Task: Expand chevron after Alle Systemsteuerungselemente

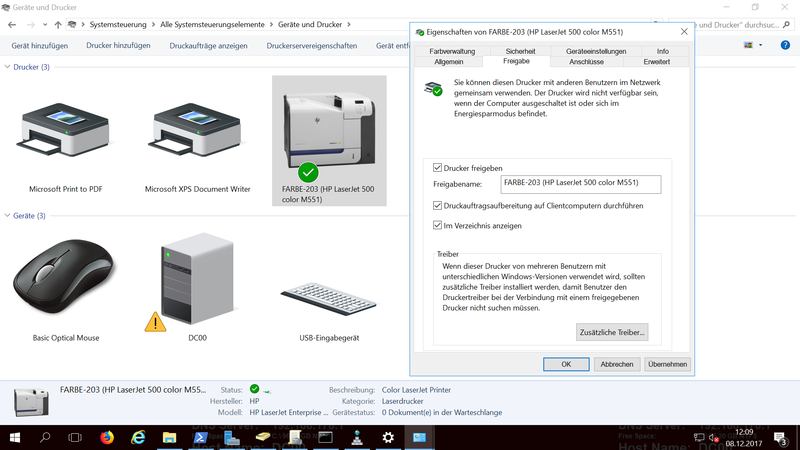Action: pos(271,24)
